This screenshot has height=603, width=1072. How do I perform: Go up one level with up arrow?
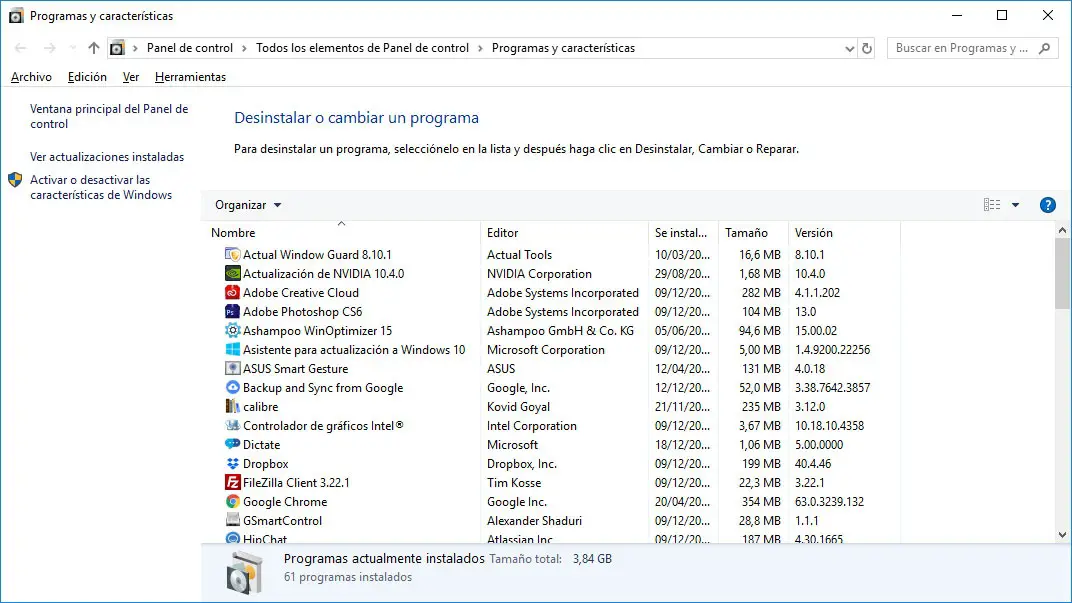[x=94, y=48]
